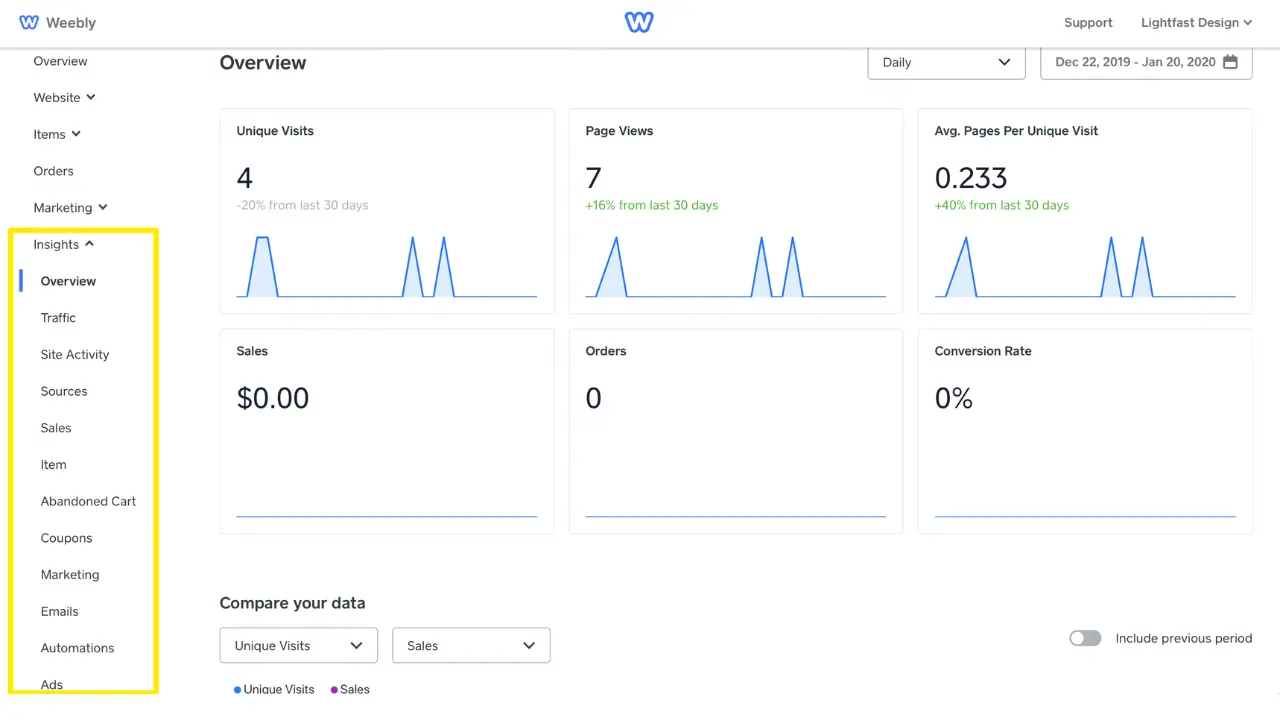1280x720 pixels.
Task: Click the Sales $0.00 value
Action: click(273, 398)
